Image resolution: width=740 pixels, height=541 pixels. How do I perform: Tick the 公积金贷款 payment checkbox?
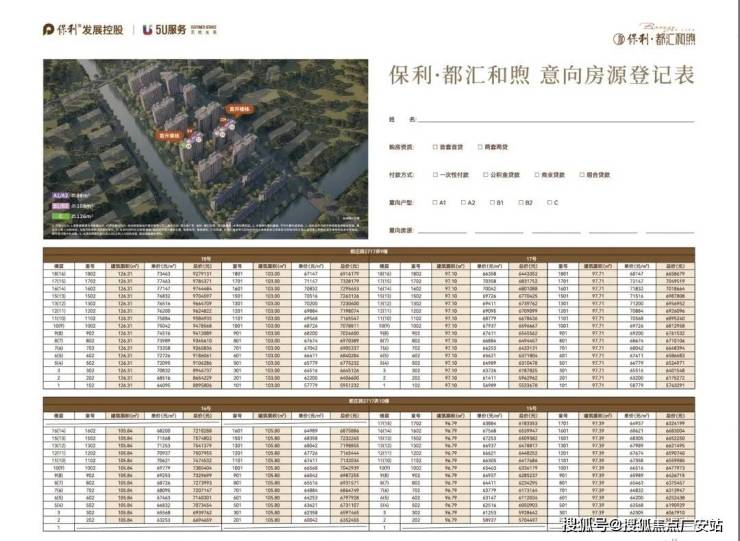tap(486, 175)
